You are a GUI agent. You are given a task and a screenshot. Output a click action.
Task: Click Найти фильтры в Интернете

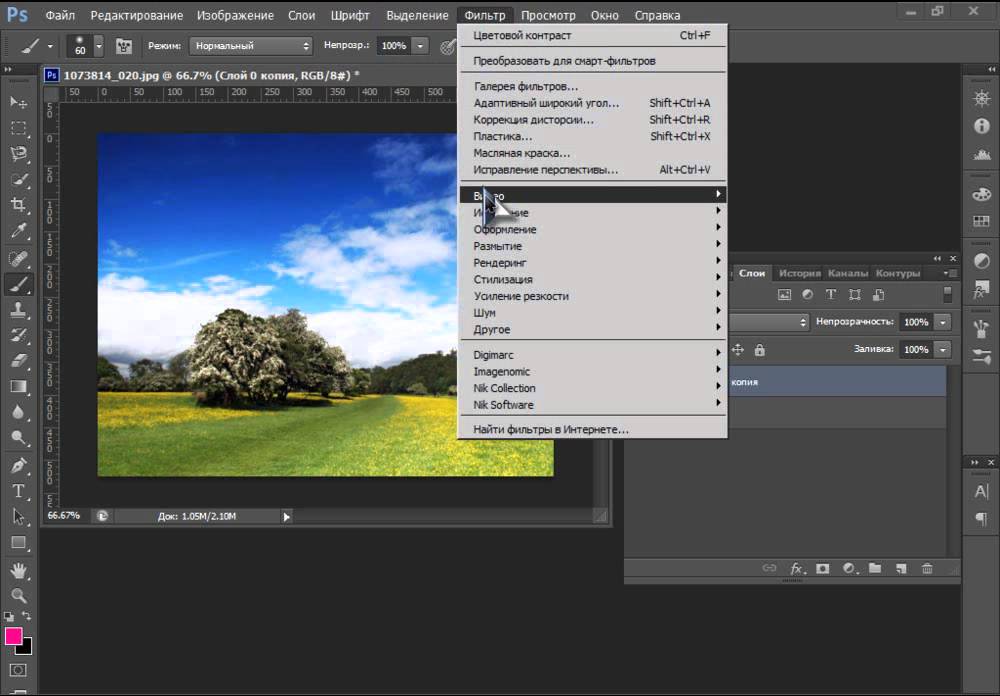tap(551, 429)
